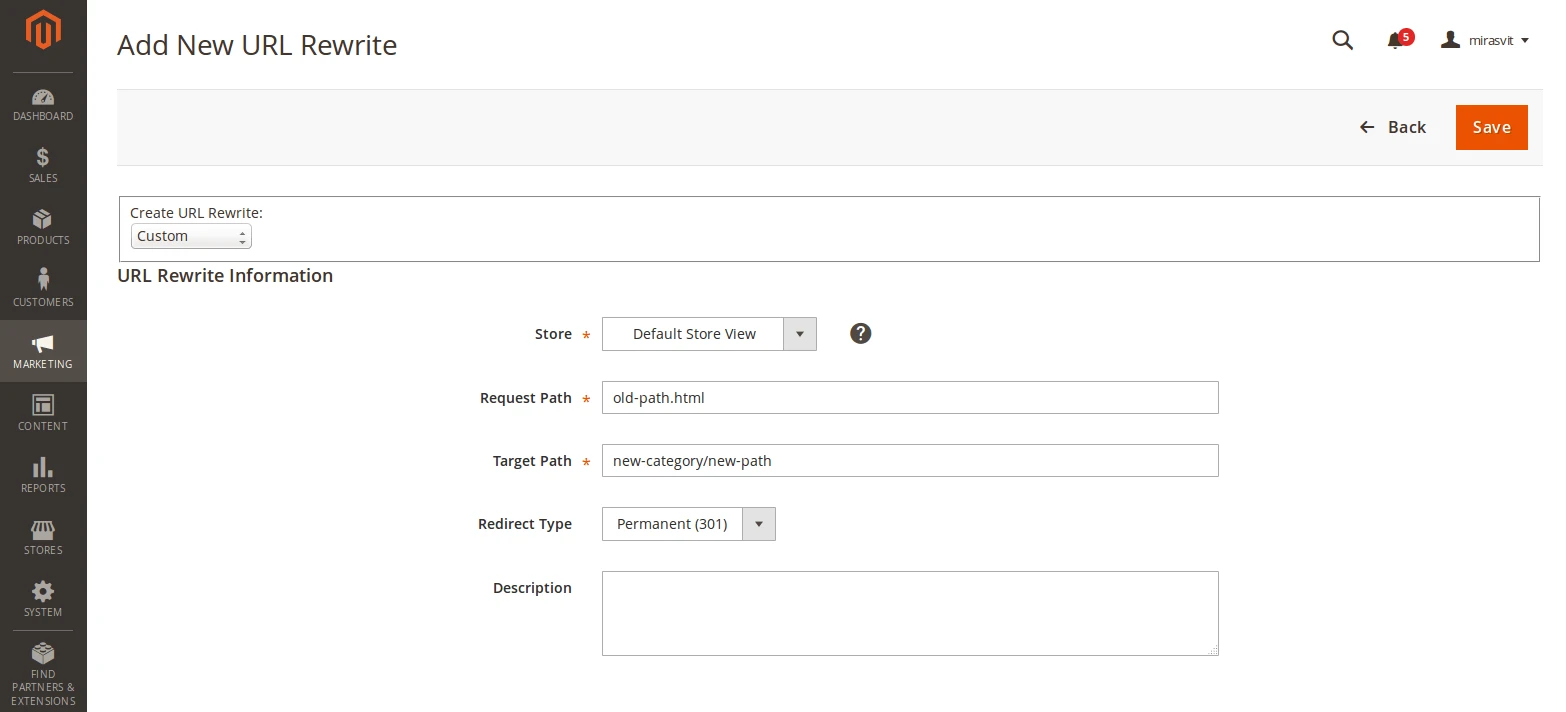
Task: Expand the Store view dropdown
Action: coord(798,333)
